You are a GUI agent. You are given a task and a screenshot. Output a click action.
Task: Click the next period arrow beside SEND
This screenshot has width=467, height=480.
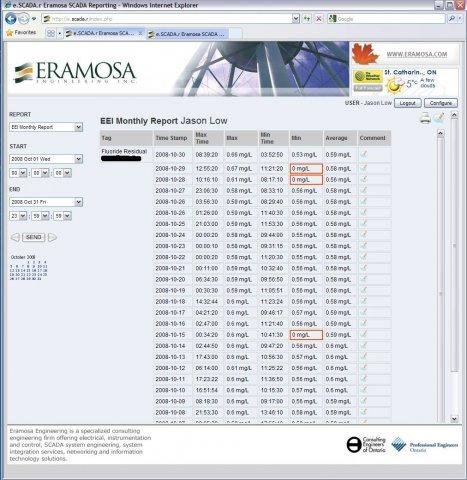click(x=52, y=237)
